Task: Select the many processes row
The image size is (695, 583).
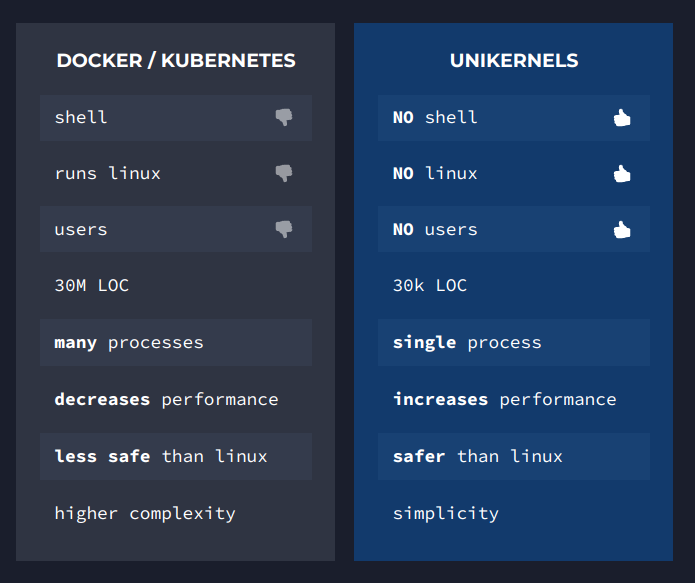Action: click(x=176, y=342)
